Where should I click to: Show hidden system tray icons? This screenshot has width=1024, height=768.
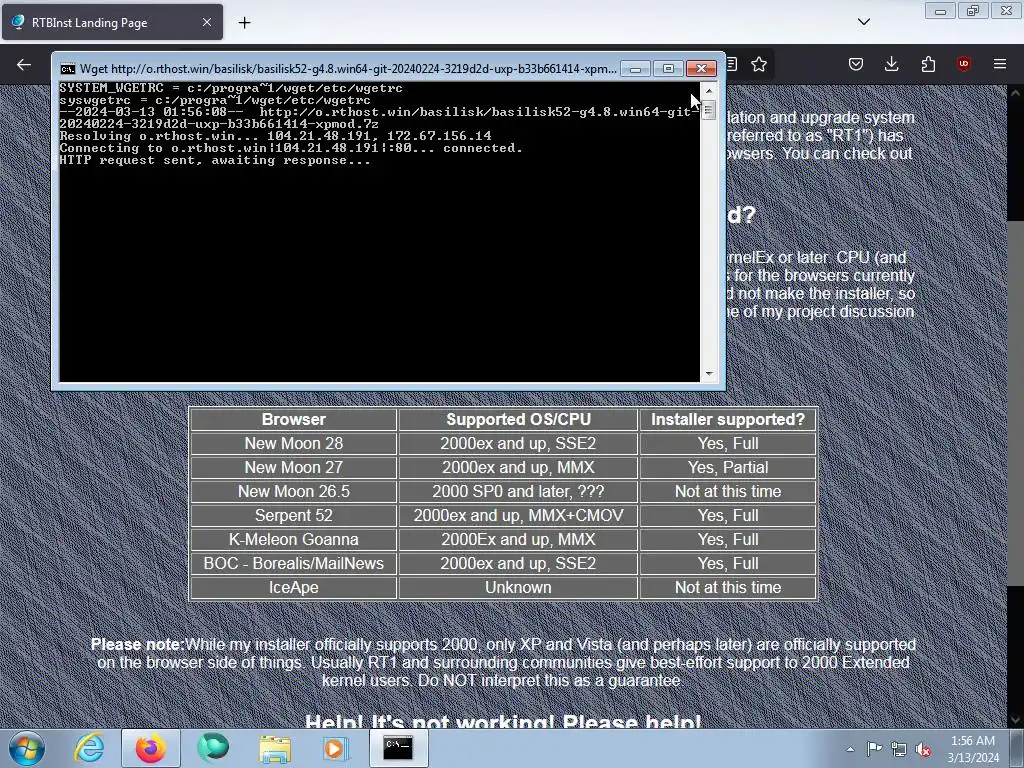(850, 749)
